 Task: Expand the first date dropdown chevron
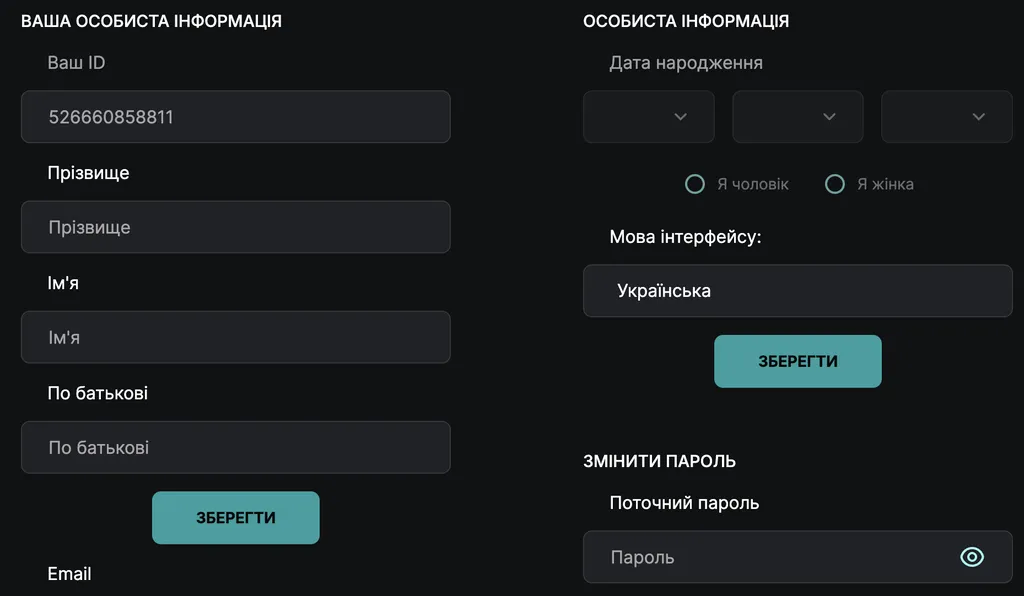tap(681, 117)
